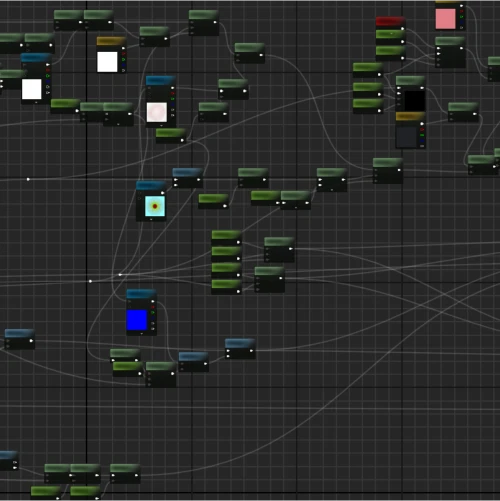Collapse the arrow beneath the cyan gradient preview
The width and height of the screenshot is (500, 501).
point(151,220)
